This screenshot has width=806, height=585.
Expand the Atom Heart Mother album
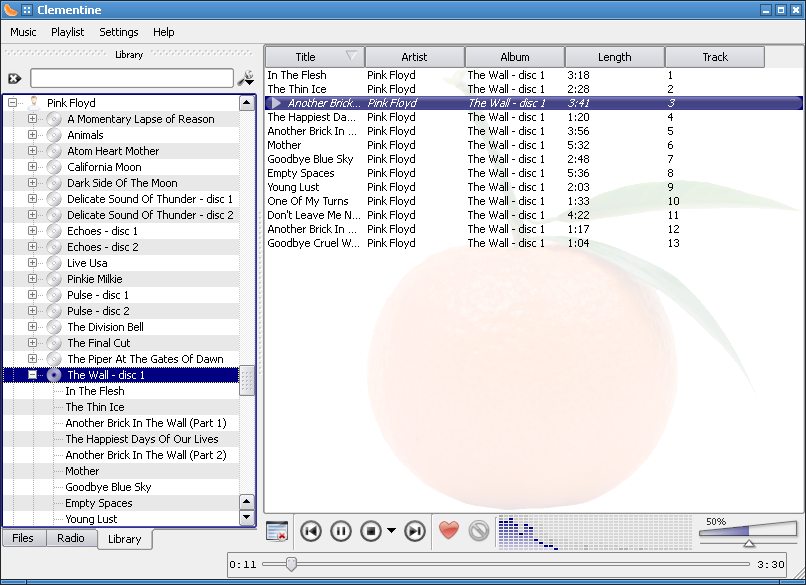32,151
